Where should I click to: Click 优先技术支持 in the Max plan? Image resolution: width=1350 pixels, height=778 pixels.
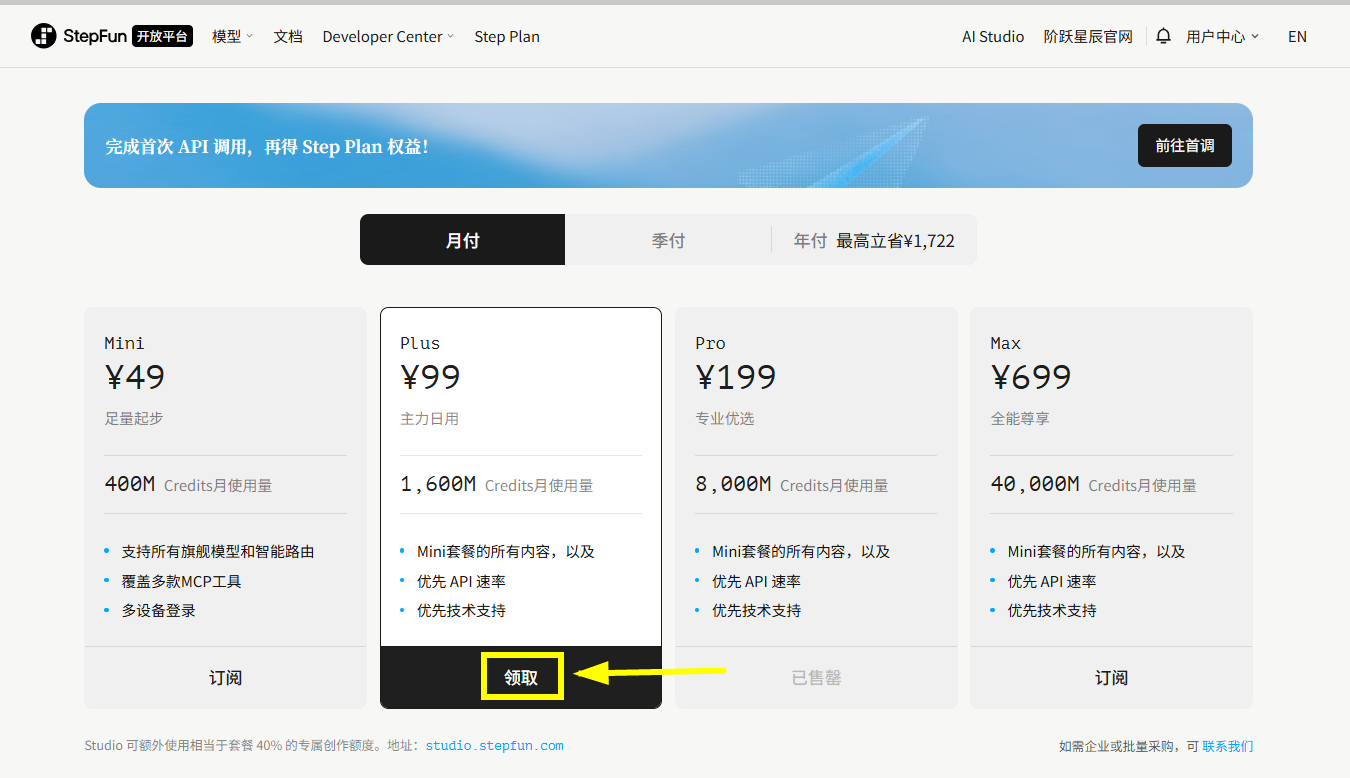pos(1052,610)
